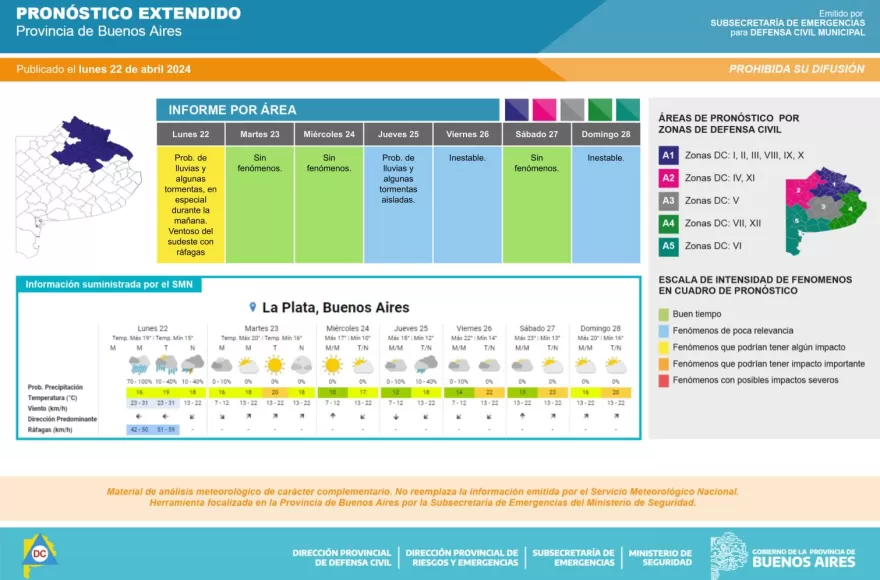Image resolution: width=880 pixels, height=580 pixels.
Task: Click the Sábado 27 M/M cloudy icon
Action: pyautogui.click(x=522, y=366)
